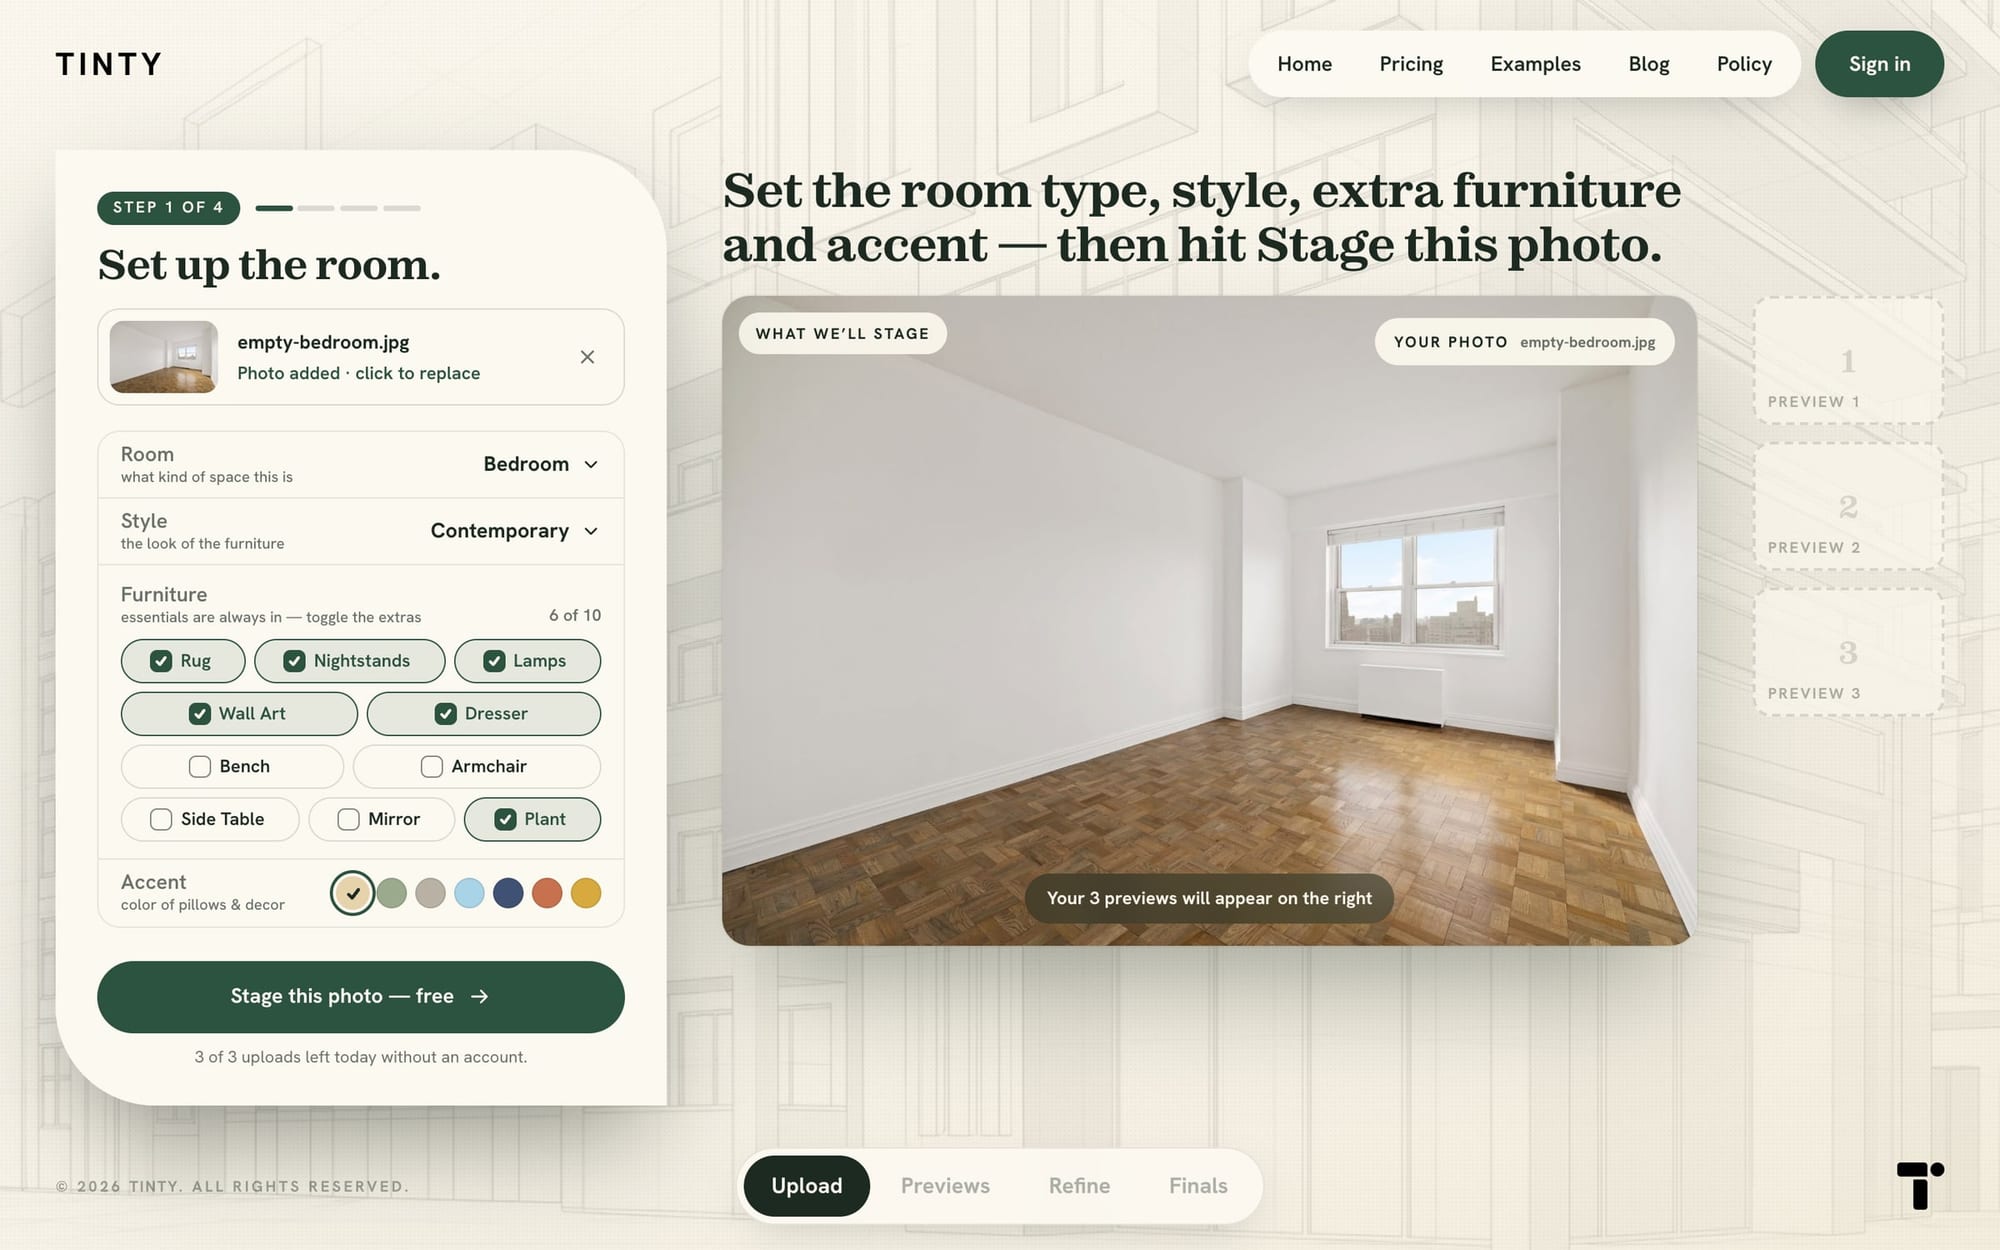The width and height of the screenshot is (2000, 1250).
Task: Select the Upload step tab
Action: 807,1186
